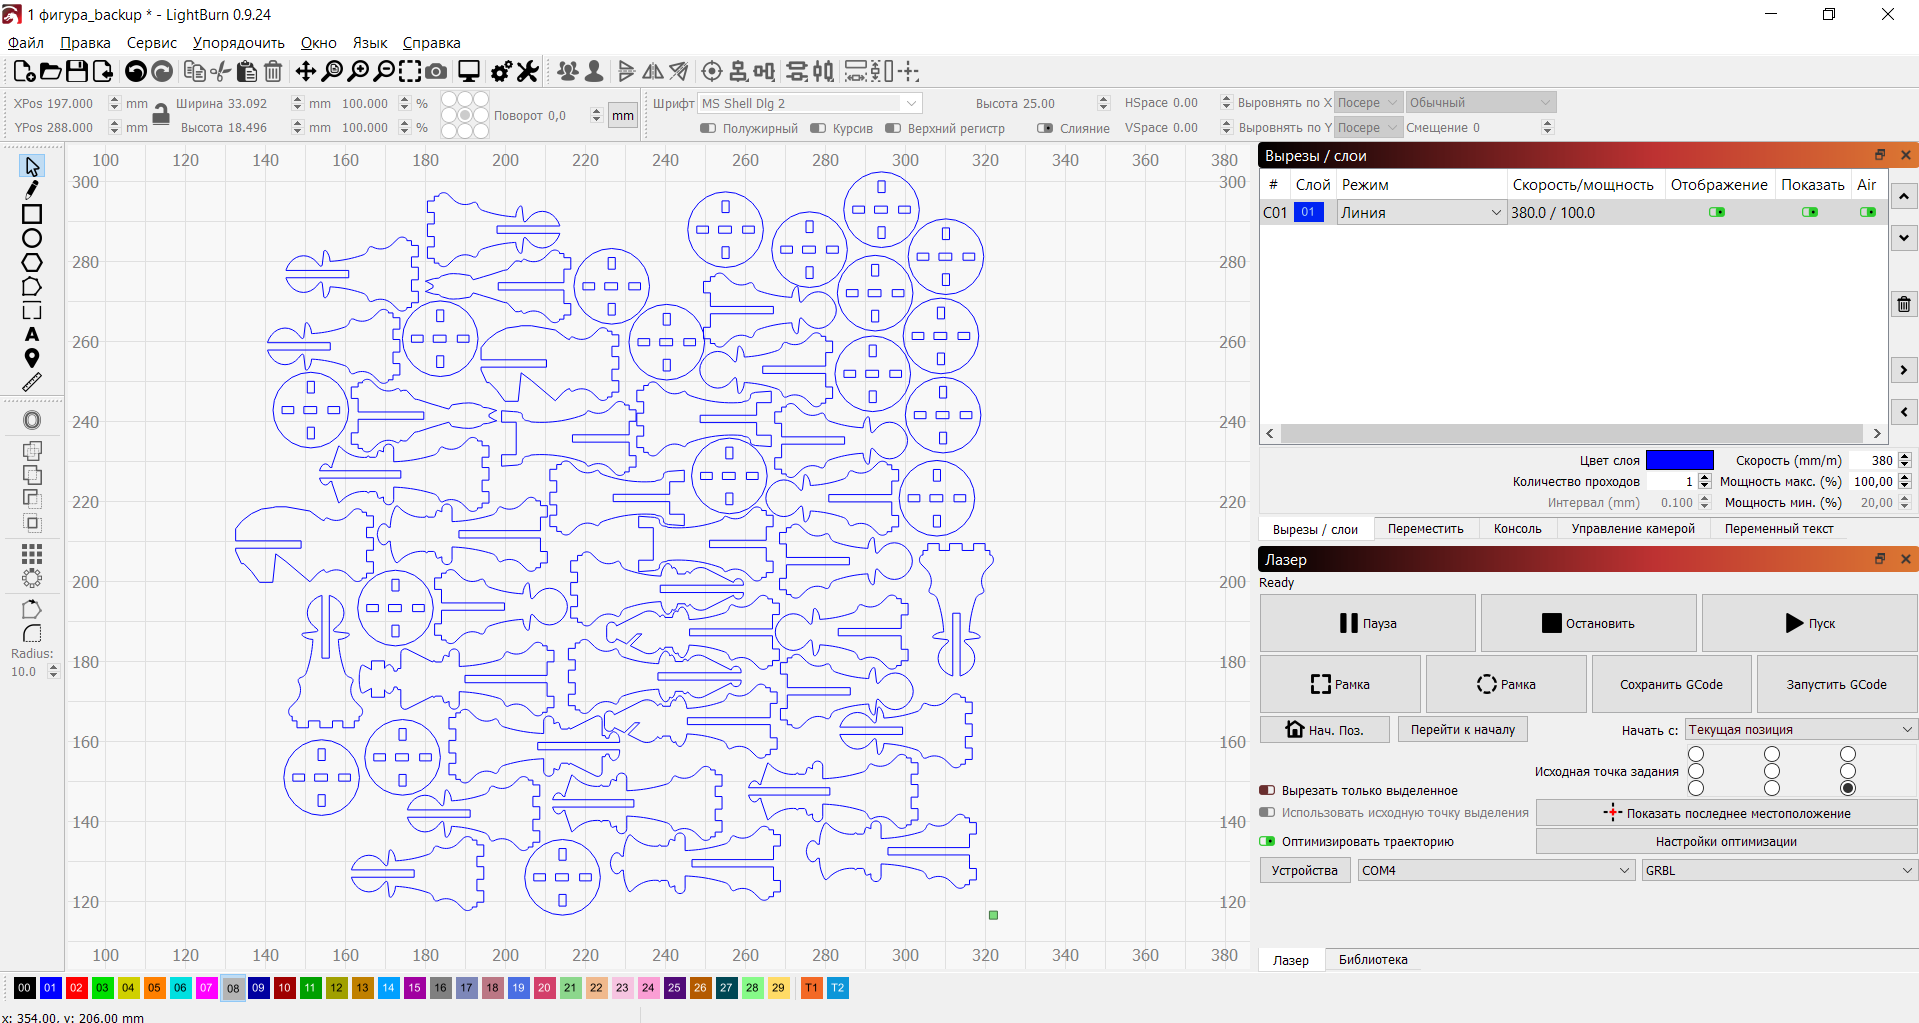1919x1023 pixels.
Task: Open Выровнять по Y dropdown
Action: pyautogui.click(x=1368, y=128)
